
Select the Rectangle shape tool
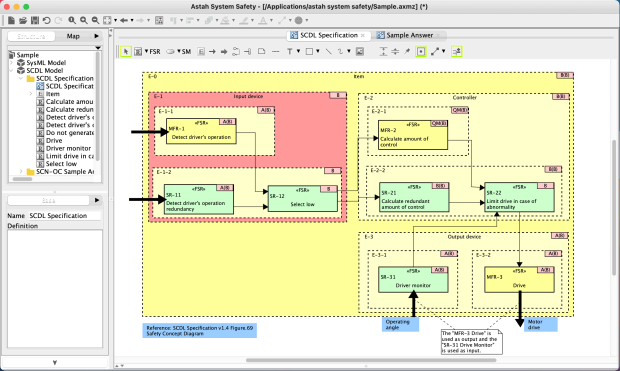[310, 51]
